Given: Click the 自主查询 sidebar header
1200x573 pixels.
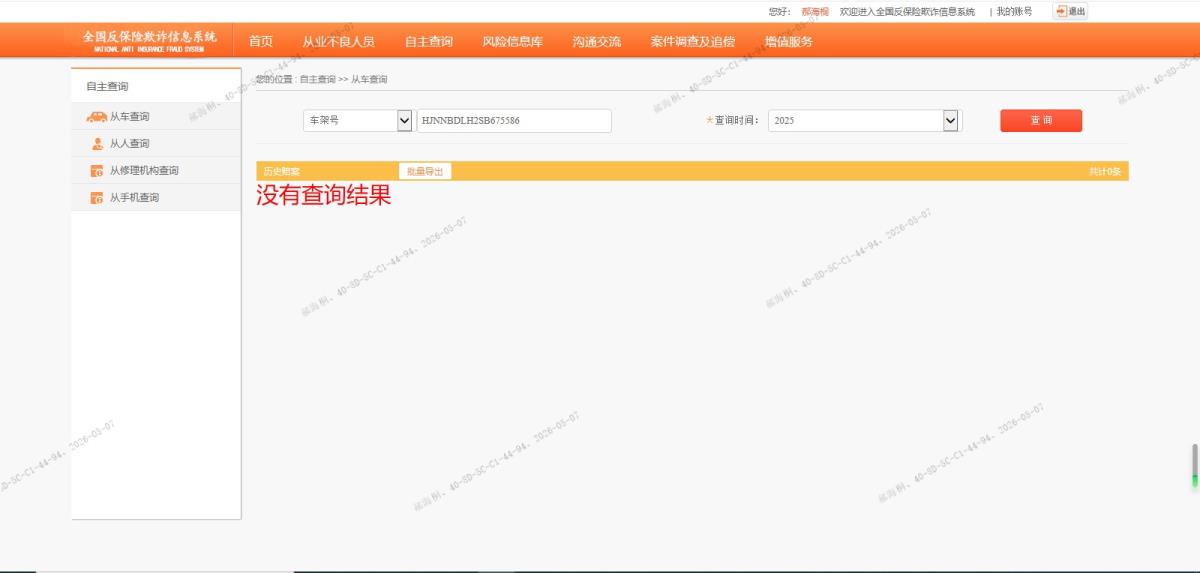Looking at the screenshot, I should pos(107,86).
